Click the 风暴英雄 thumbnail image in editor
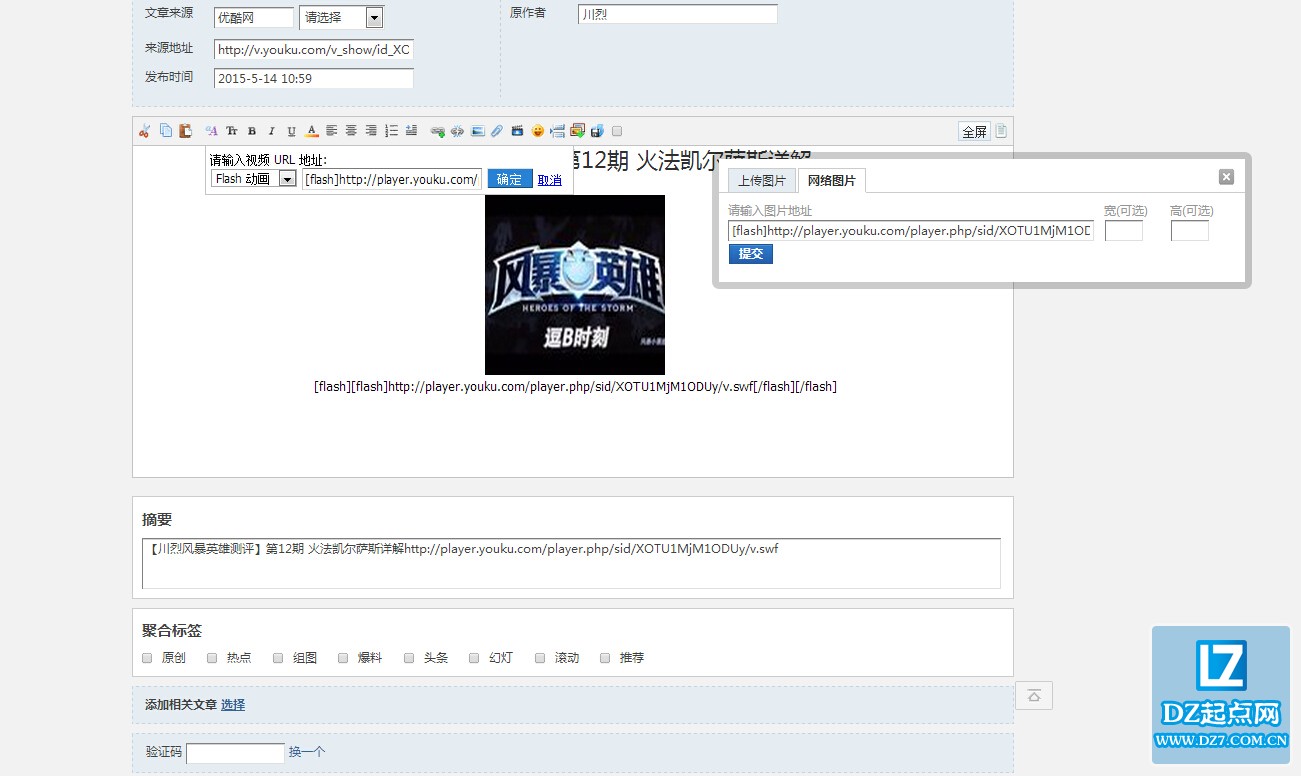 pyautogui.click(x=575, y=285)
